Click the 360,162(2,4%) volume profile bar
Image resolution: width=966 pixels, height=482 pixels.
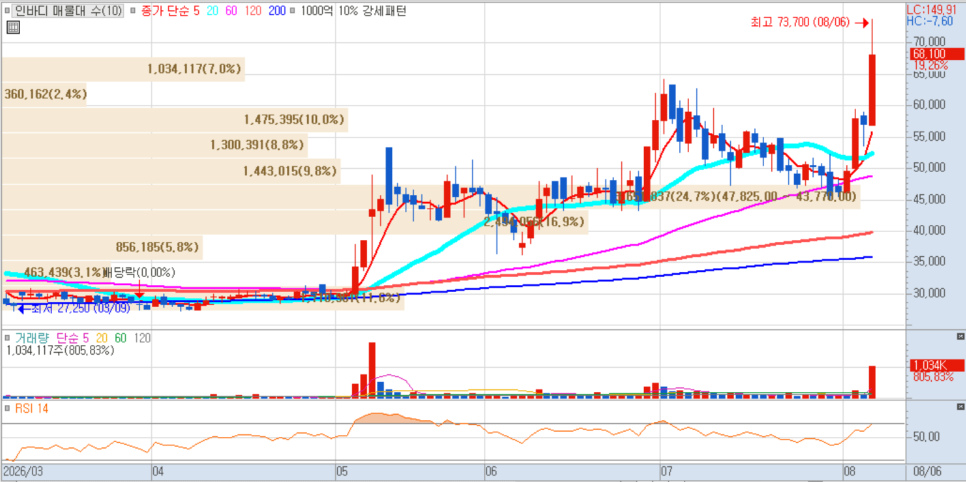tap(44, 94)
